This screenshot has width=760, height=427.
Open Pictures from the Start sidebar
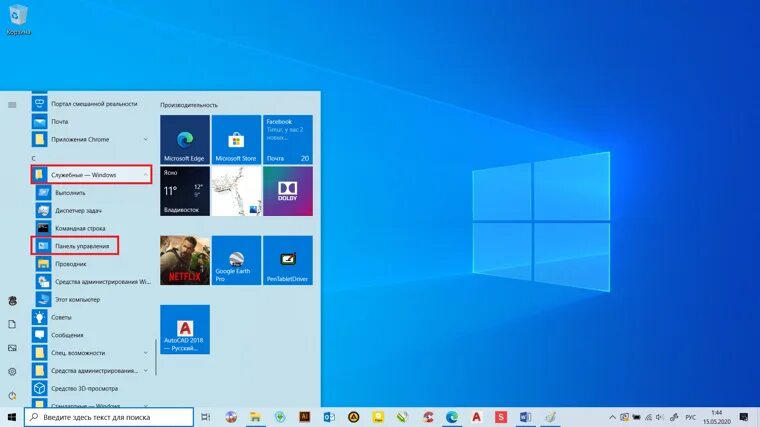point(12,348)
